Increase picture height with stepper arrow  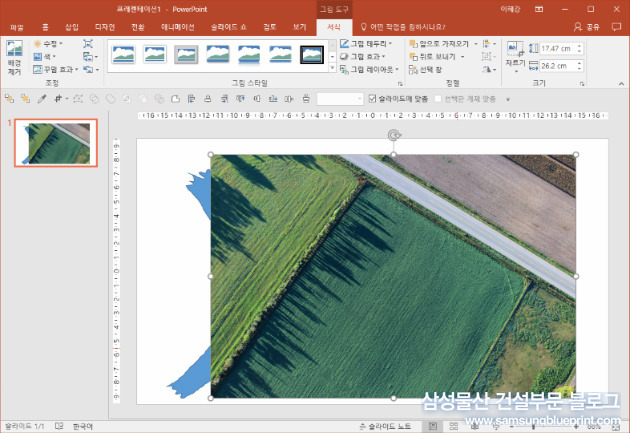tap(579, 46)
